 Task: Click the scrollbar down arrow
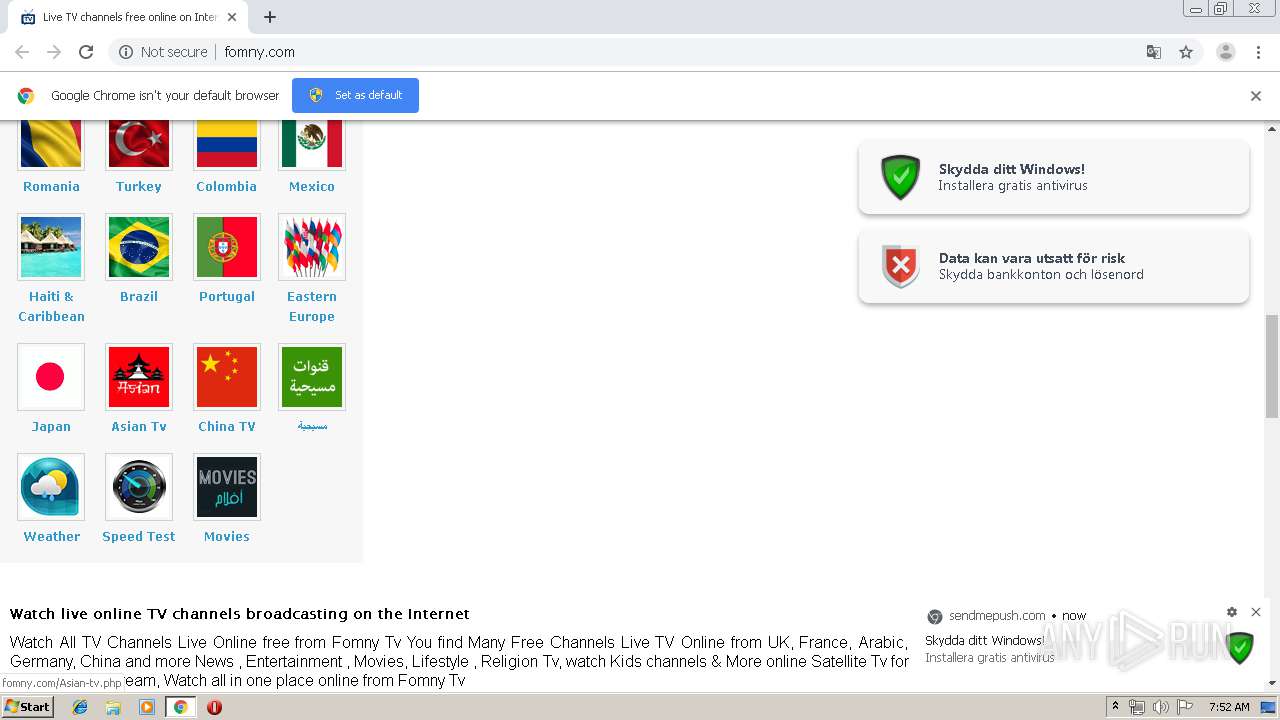(1272, 683)
